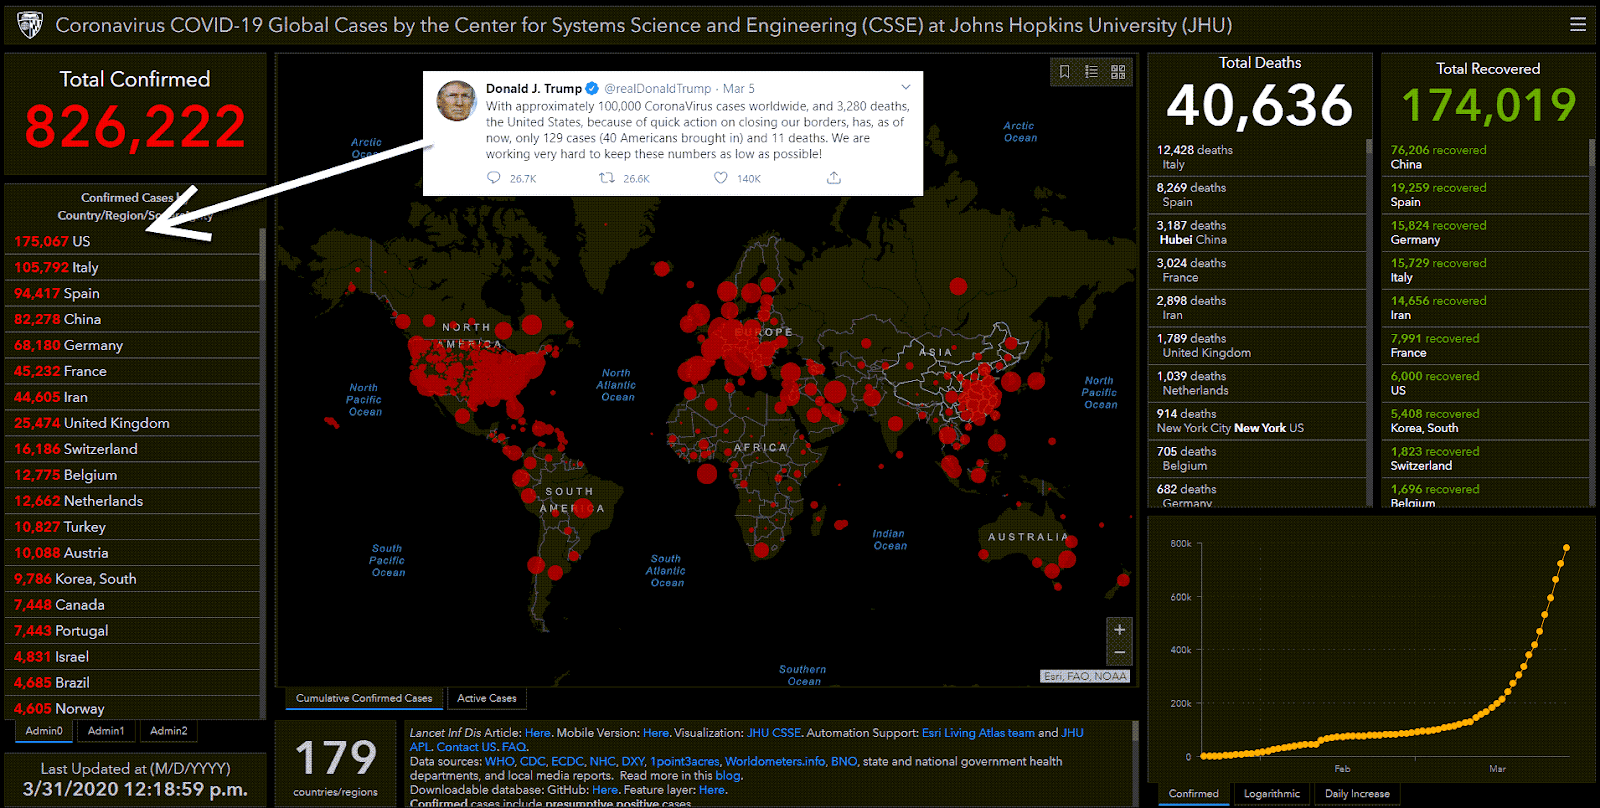Open the Worldometers.info data source link

[x=775, y=761]
